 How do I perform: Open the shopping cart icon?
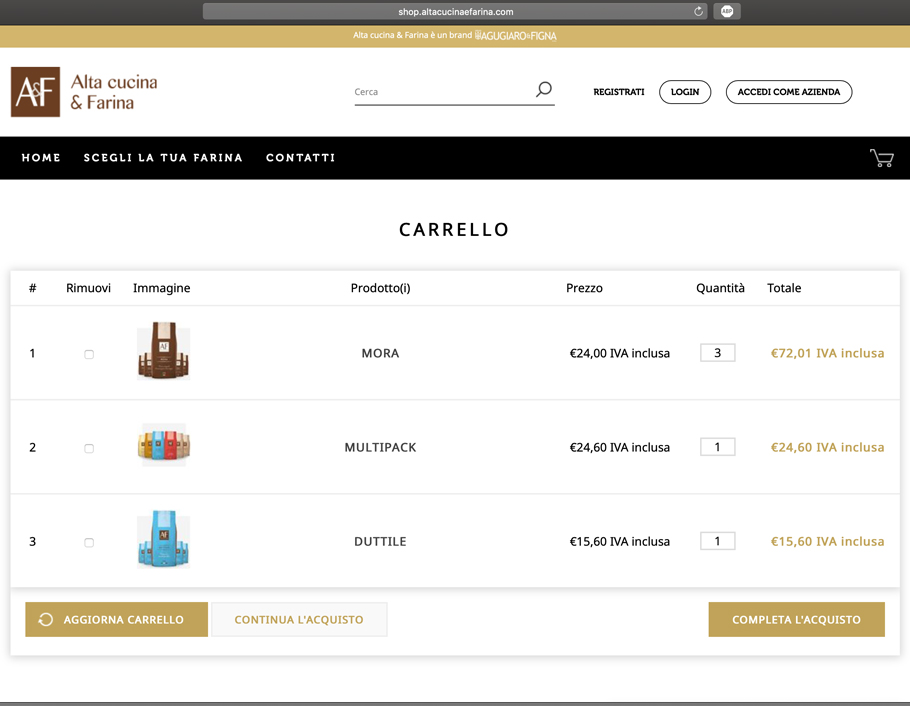882,158
